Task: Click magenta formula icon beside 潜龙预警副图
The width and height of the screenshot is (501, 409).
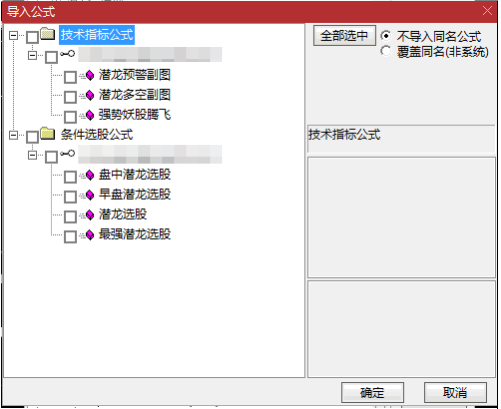Action: point(90,75)
